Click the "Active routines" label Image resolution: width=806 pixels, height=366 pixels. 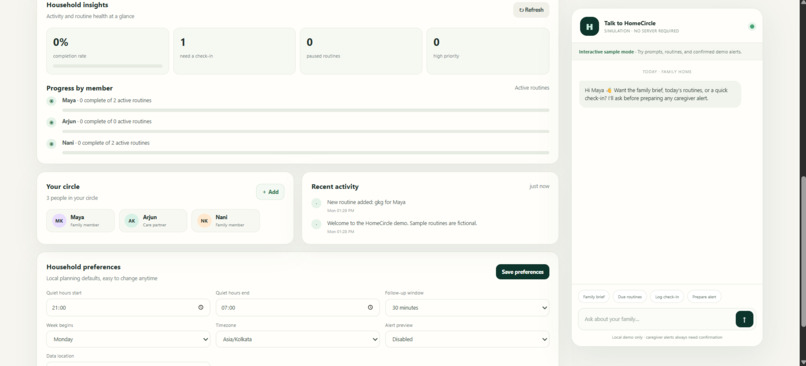pyautogui.click(x=532, y=88)
